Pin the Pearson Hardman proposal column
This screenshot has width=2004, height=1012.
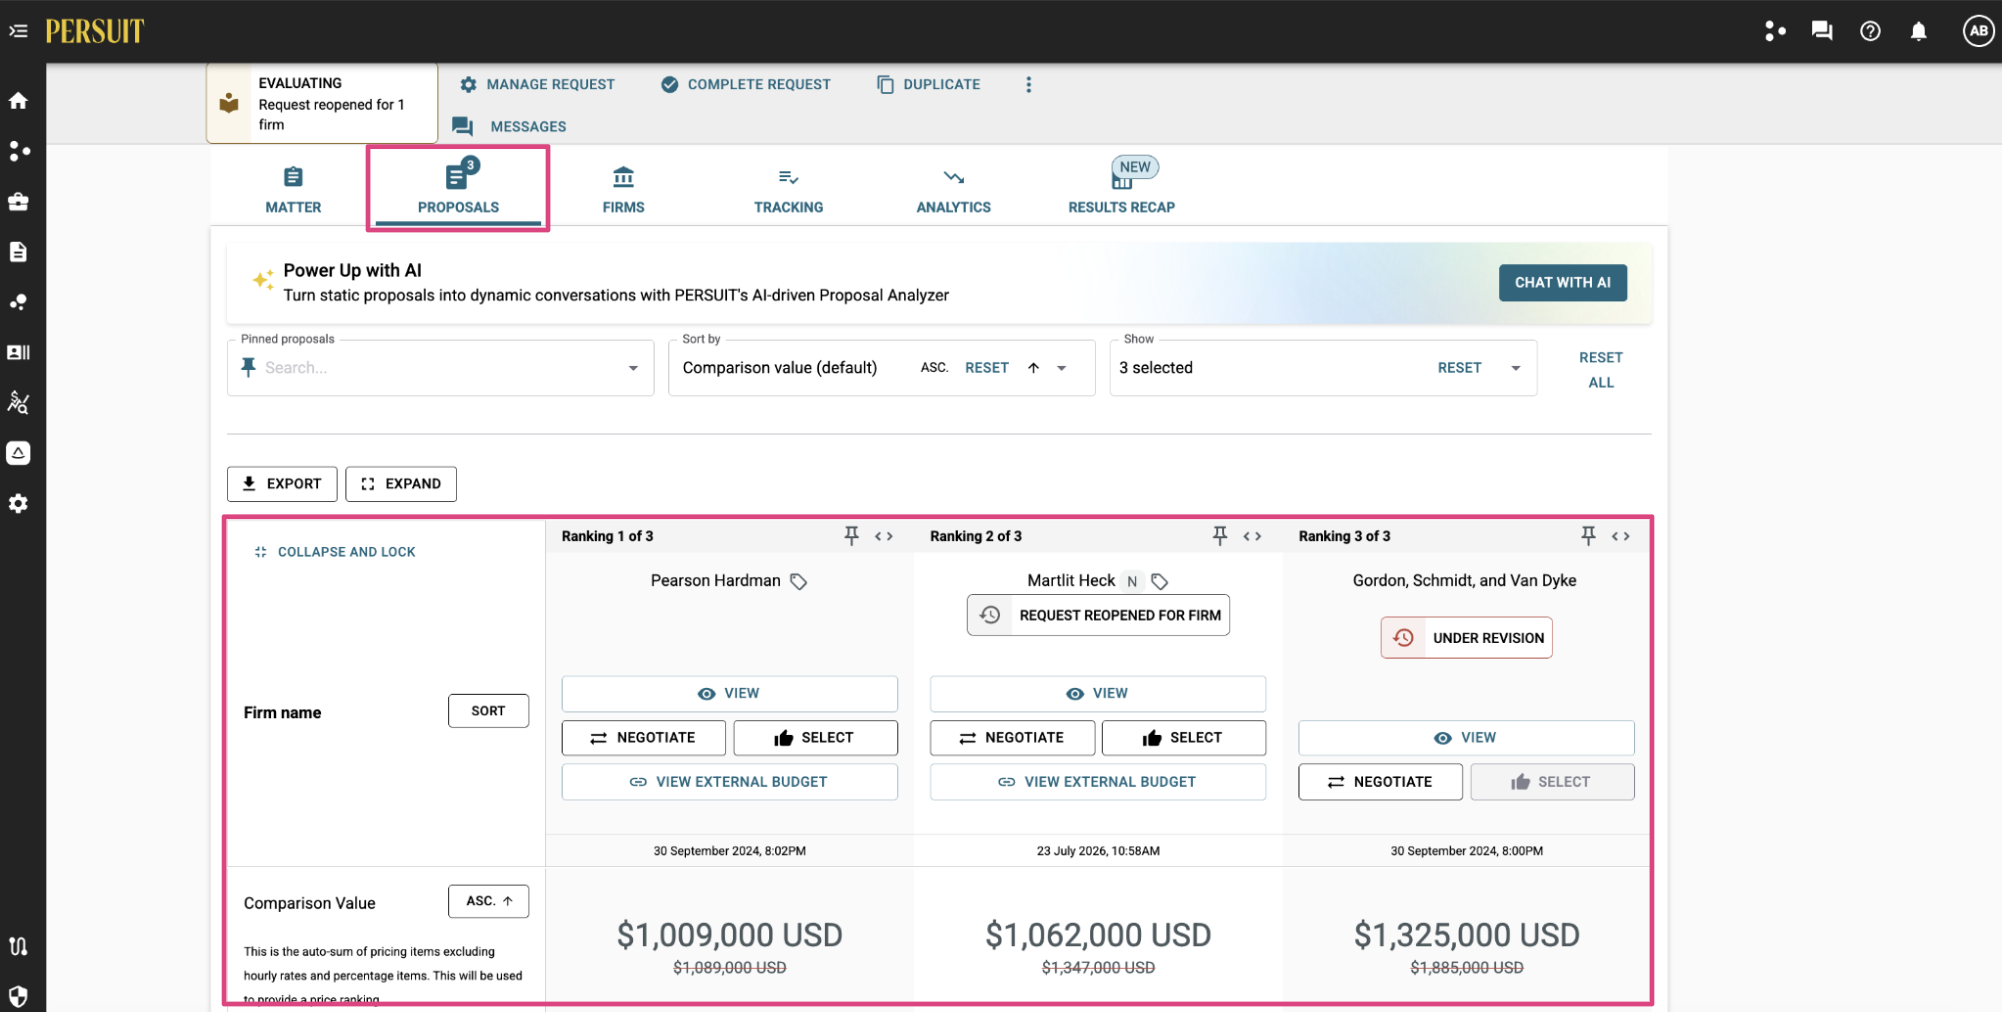pyautogui.click(x=852, y=536)
